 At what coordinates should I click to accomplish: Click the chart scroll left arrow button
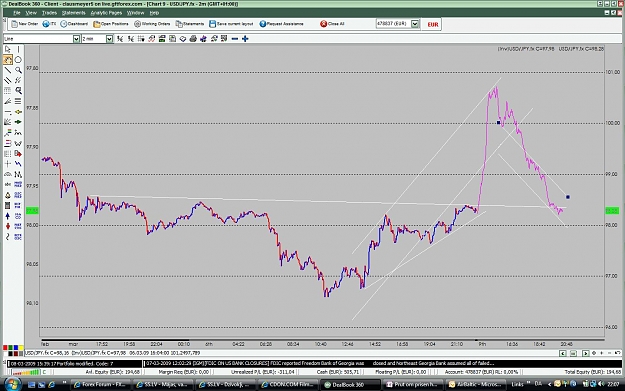point(563,353)
